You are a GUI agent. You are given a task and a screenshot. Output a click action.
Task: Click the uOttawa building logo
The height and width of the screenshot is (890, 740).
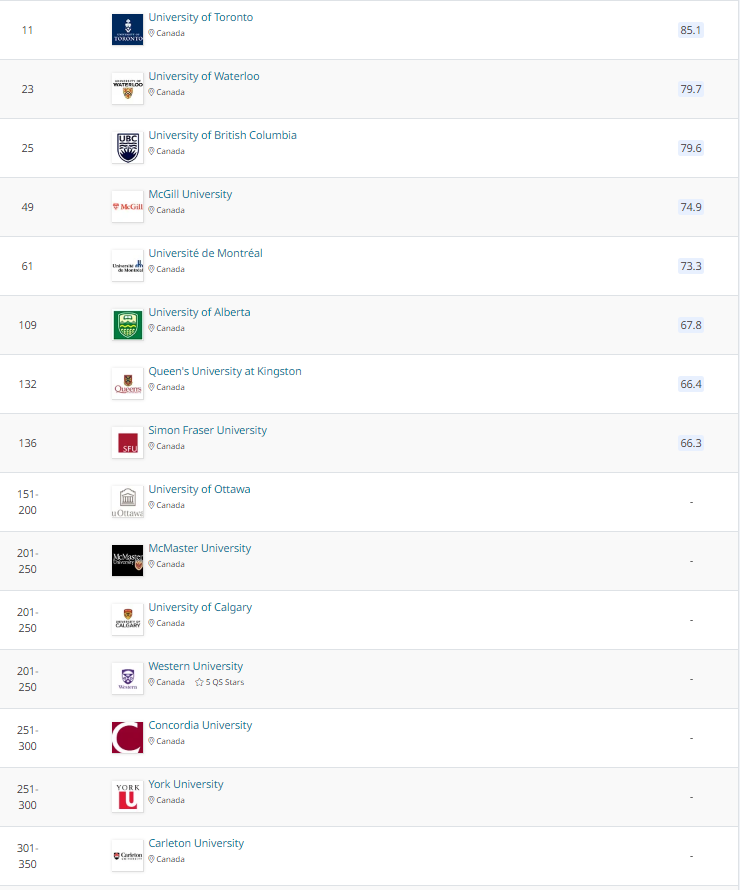[127, 502]
